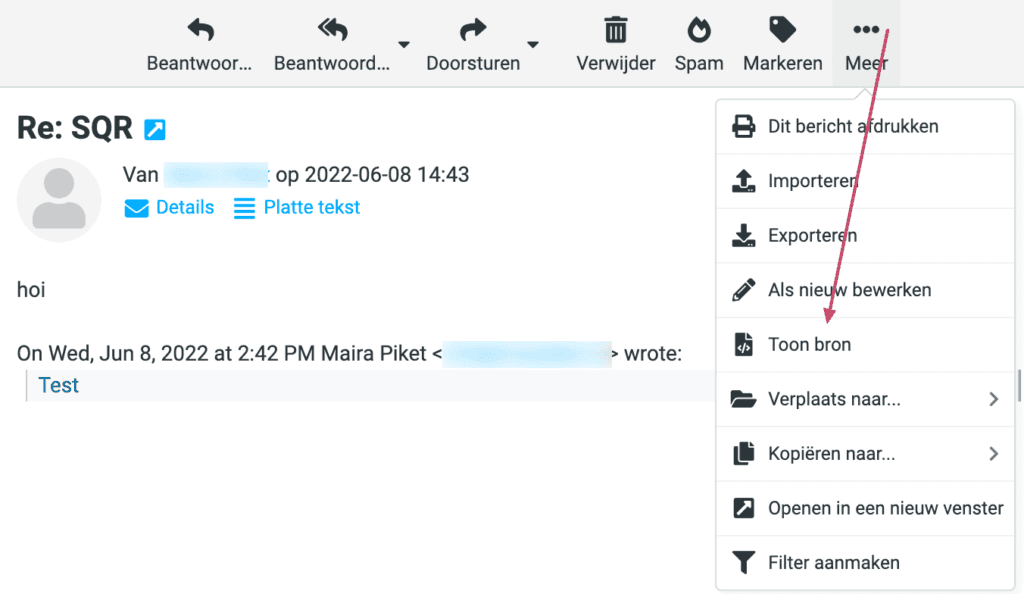Viewport: 1024px width, 594px height.
Task: Click the sender avatar placeholder
Action: point(59,200)
